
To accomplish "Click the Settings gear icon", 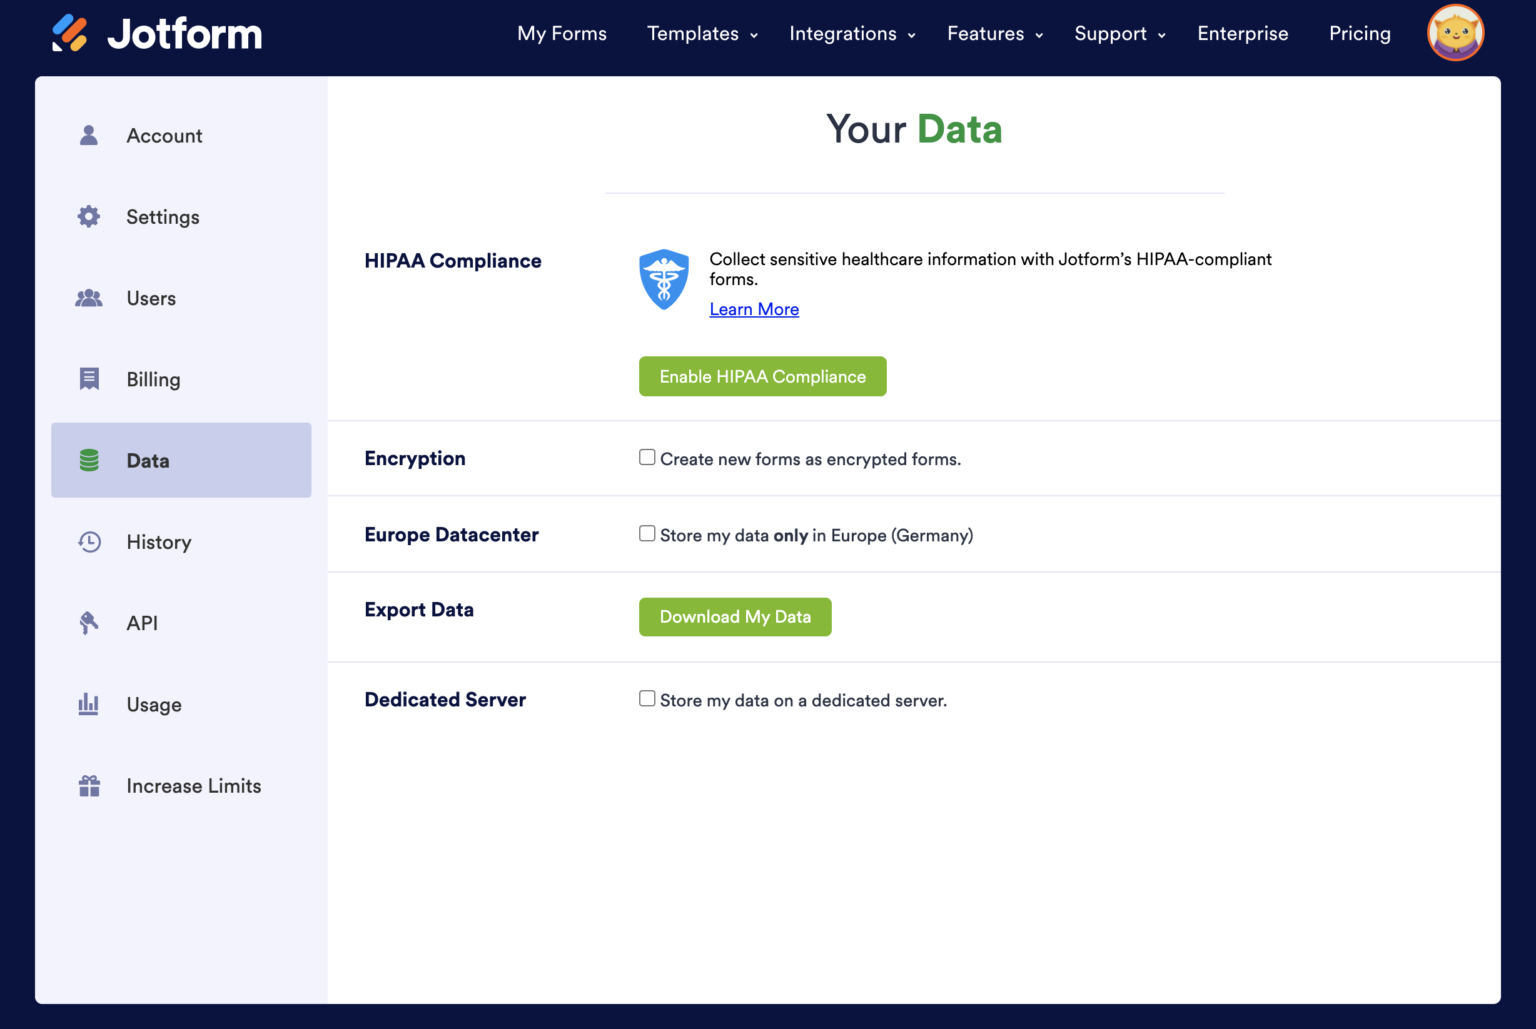I will coord(89,216).
